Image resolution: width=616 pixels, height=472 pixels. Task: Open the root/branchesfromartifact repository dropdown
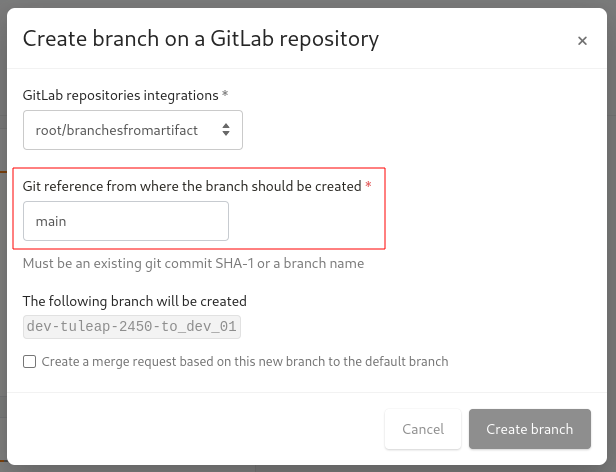click(x=133, y=130)
